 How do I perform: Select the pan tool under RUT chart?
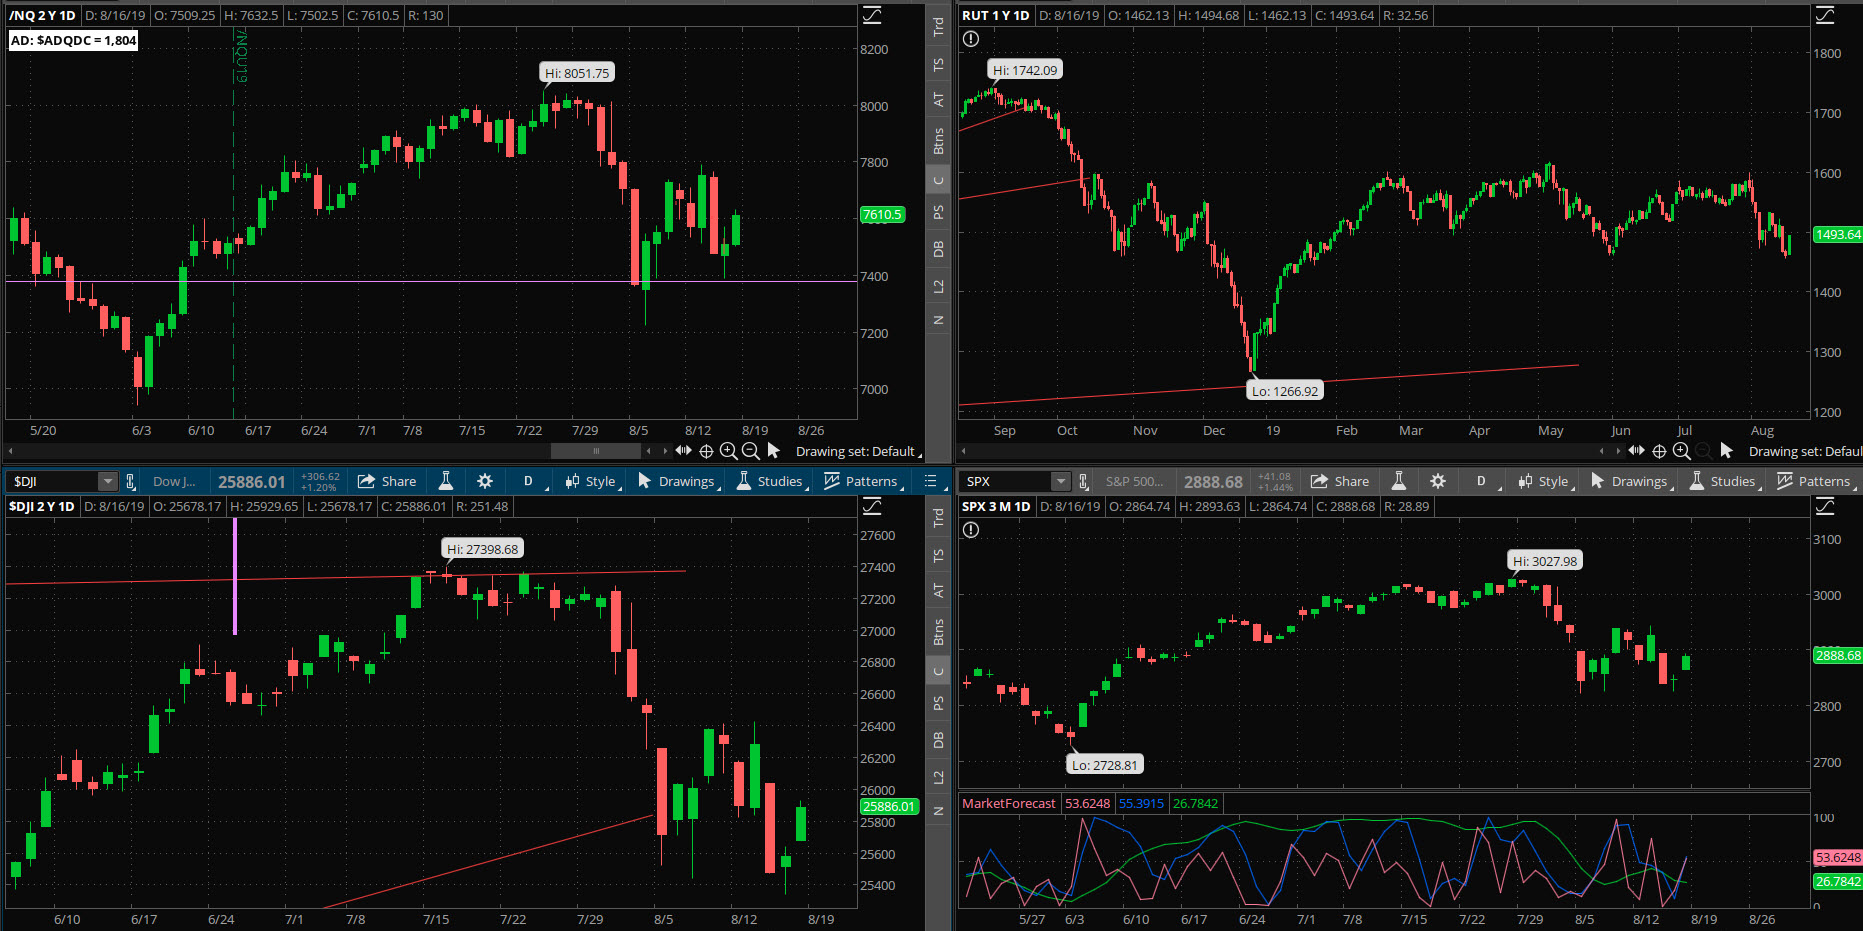pos(1637,451)
